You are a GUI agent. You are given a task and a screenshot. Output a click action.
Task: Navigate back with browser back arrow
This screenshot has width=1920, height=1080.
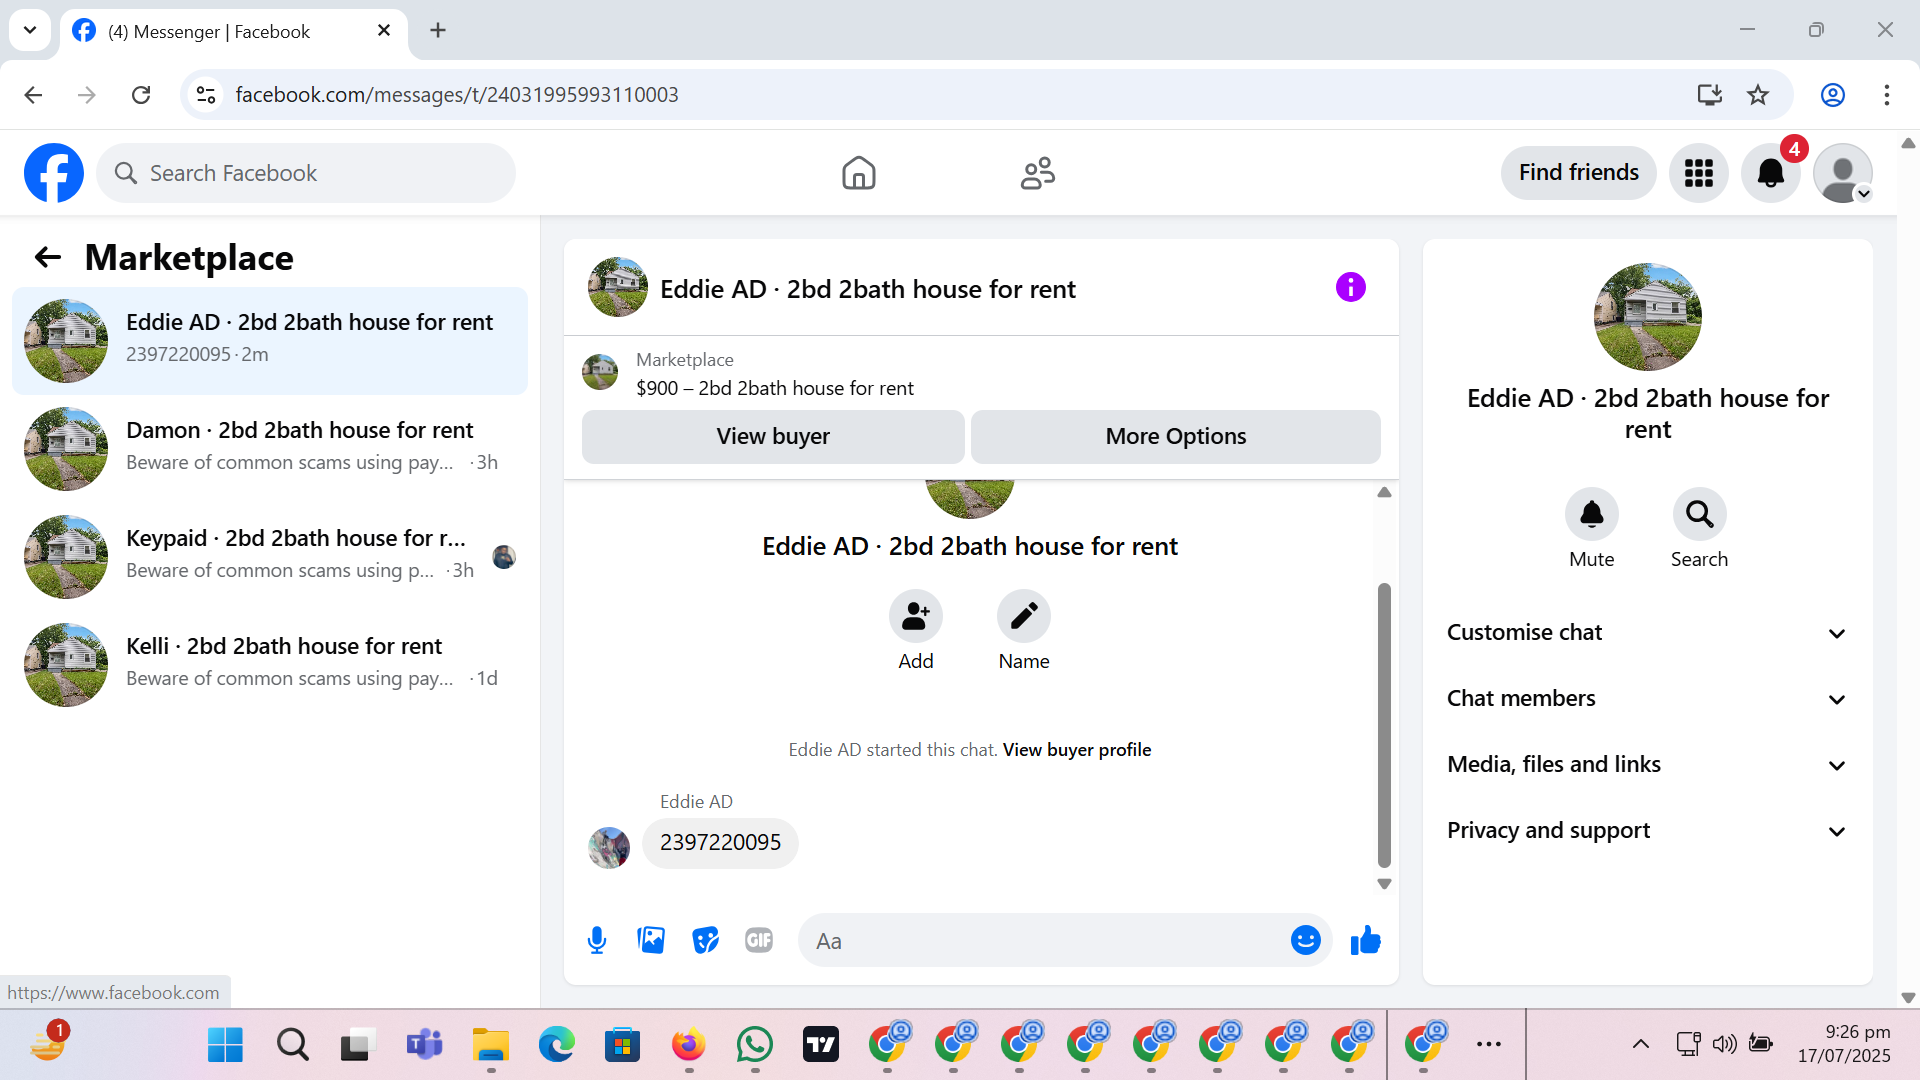click(33, 95)
